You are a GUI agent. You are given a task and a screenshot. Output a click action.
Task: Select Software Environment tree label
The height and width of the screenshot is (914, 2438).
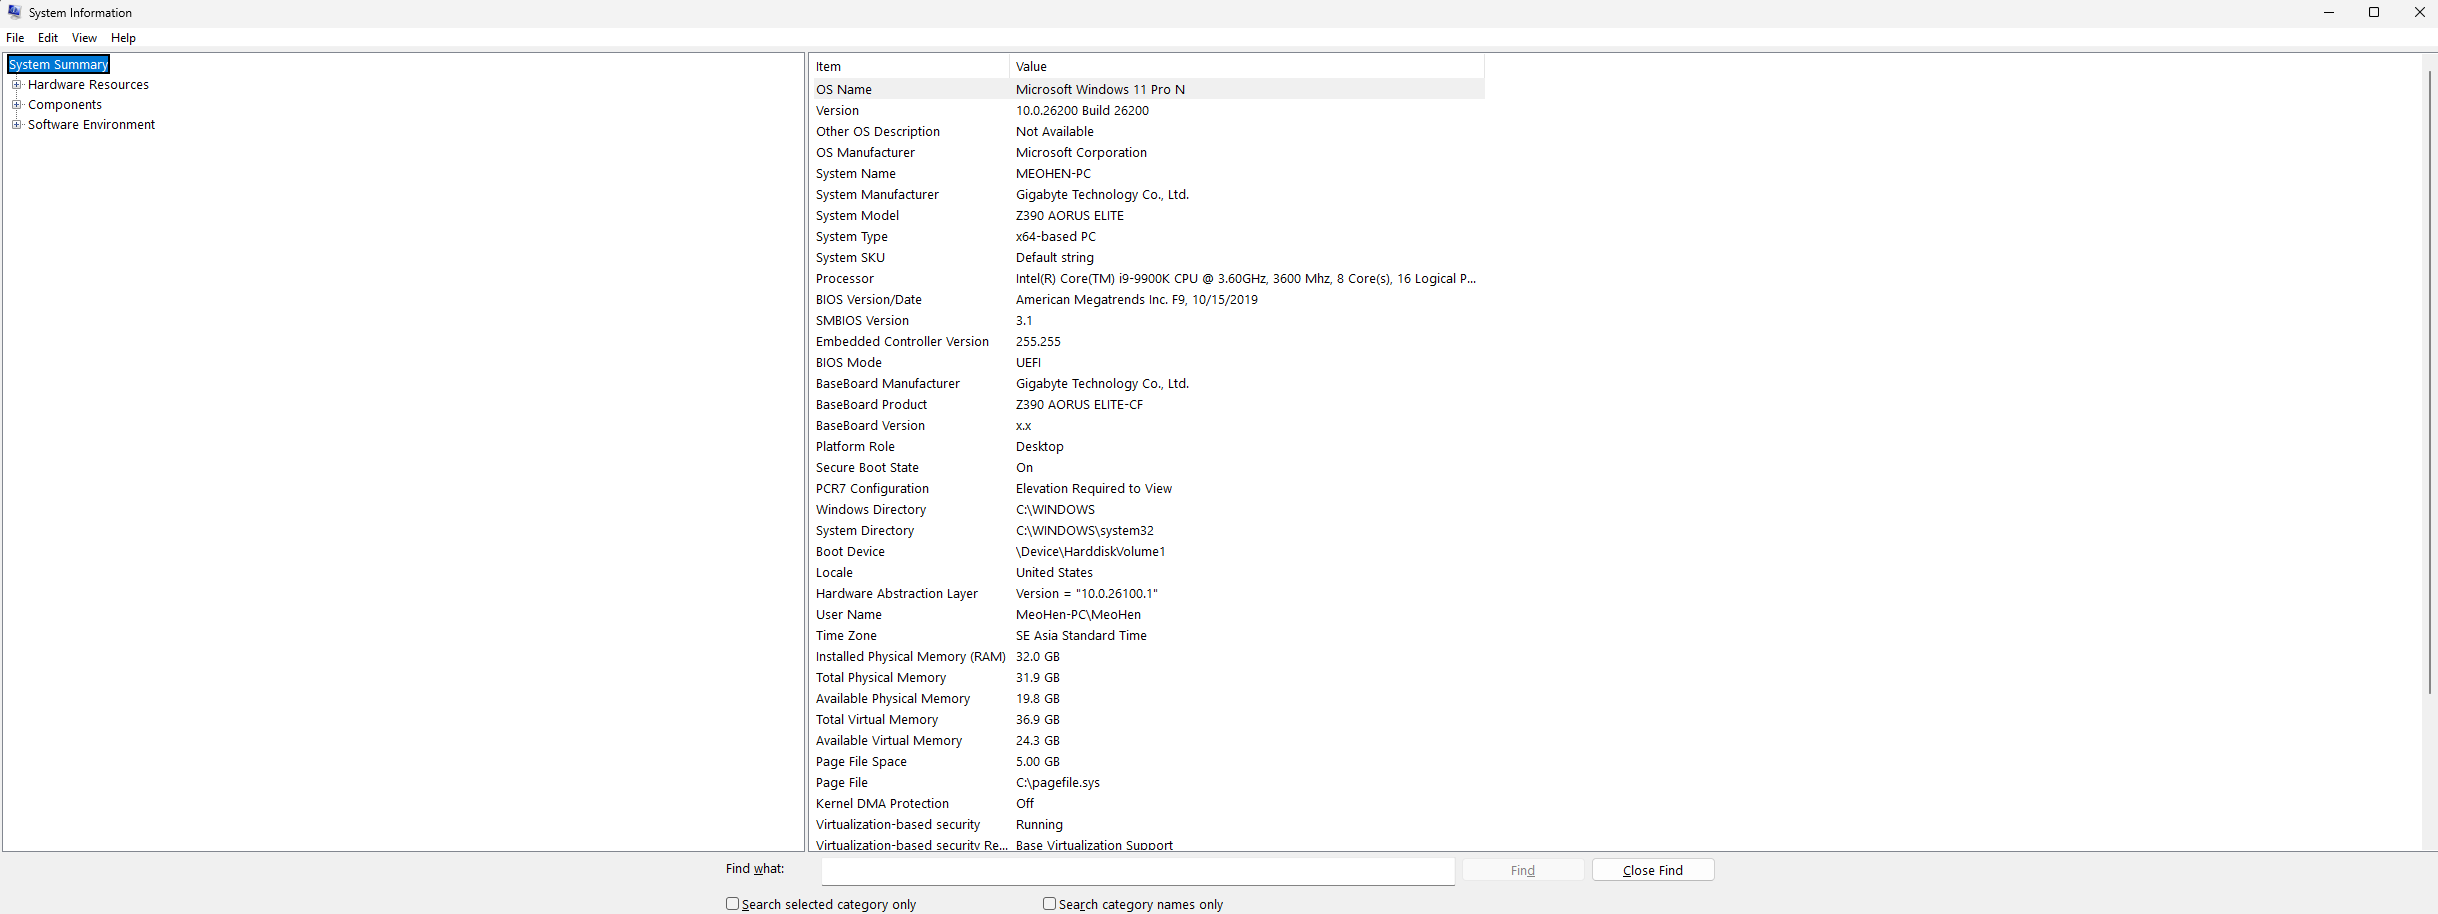(91, 125)
